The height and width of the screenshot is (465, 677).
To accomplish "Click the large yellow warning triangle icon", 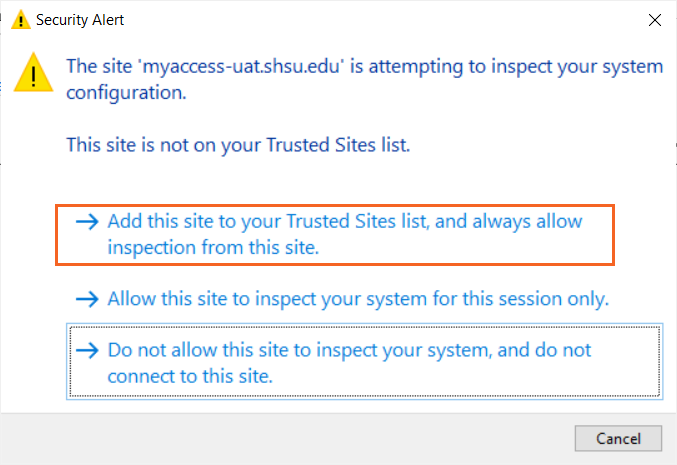I will pos(34,72).
